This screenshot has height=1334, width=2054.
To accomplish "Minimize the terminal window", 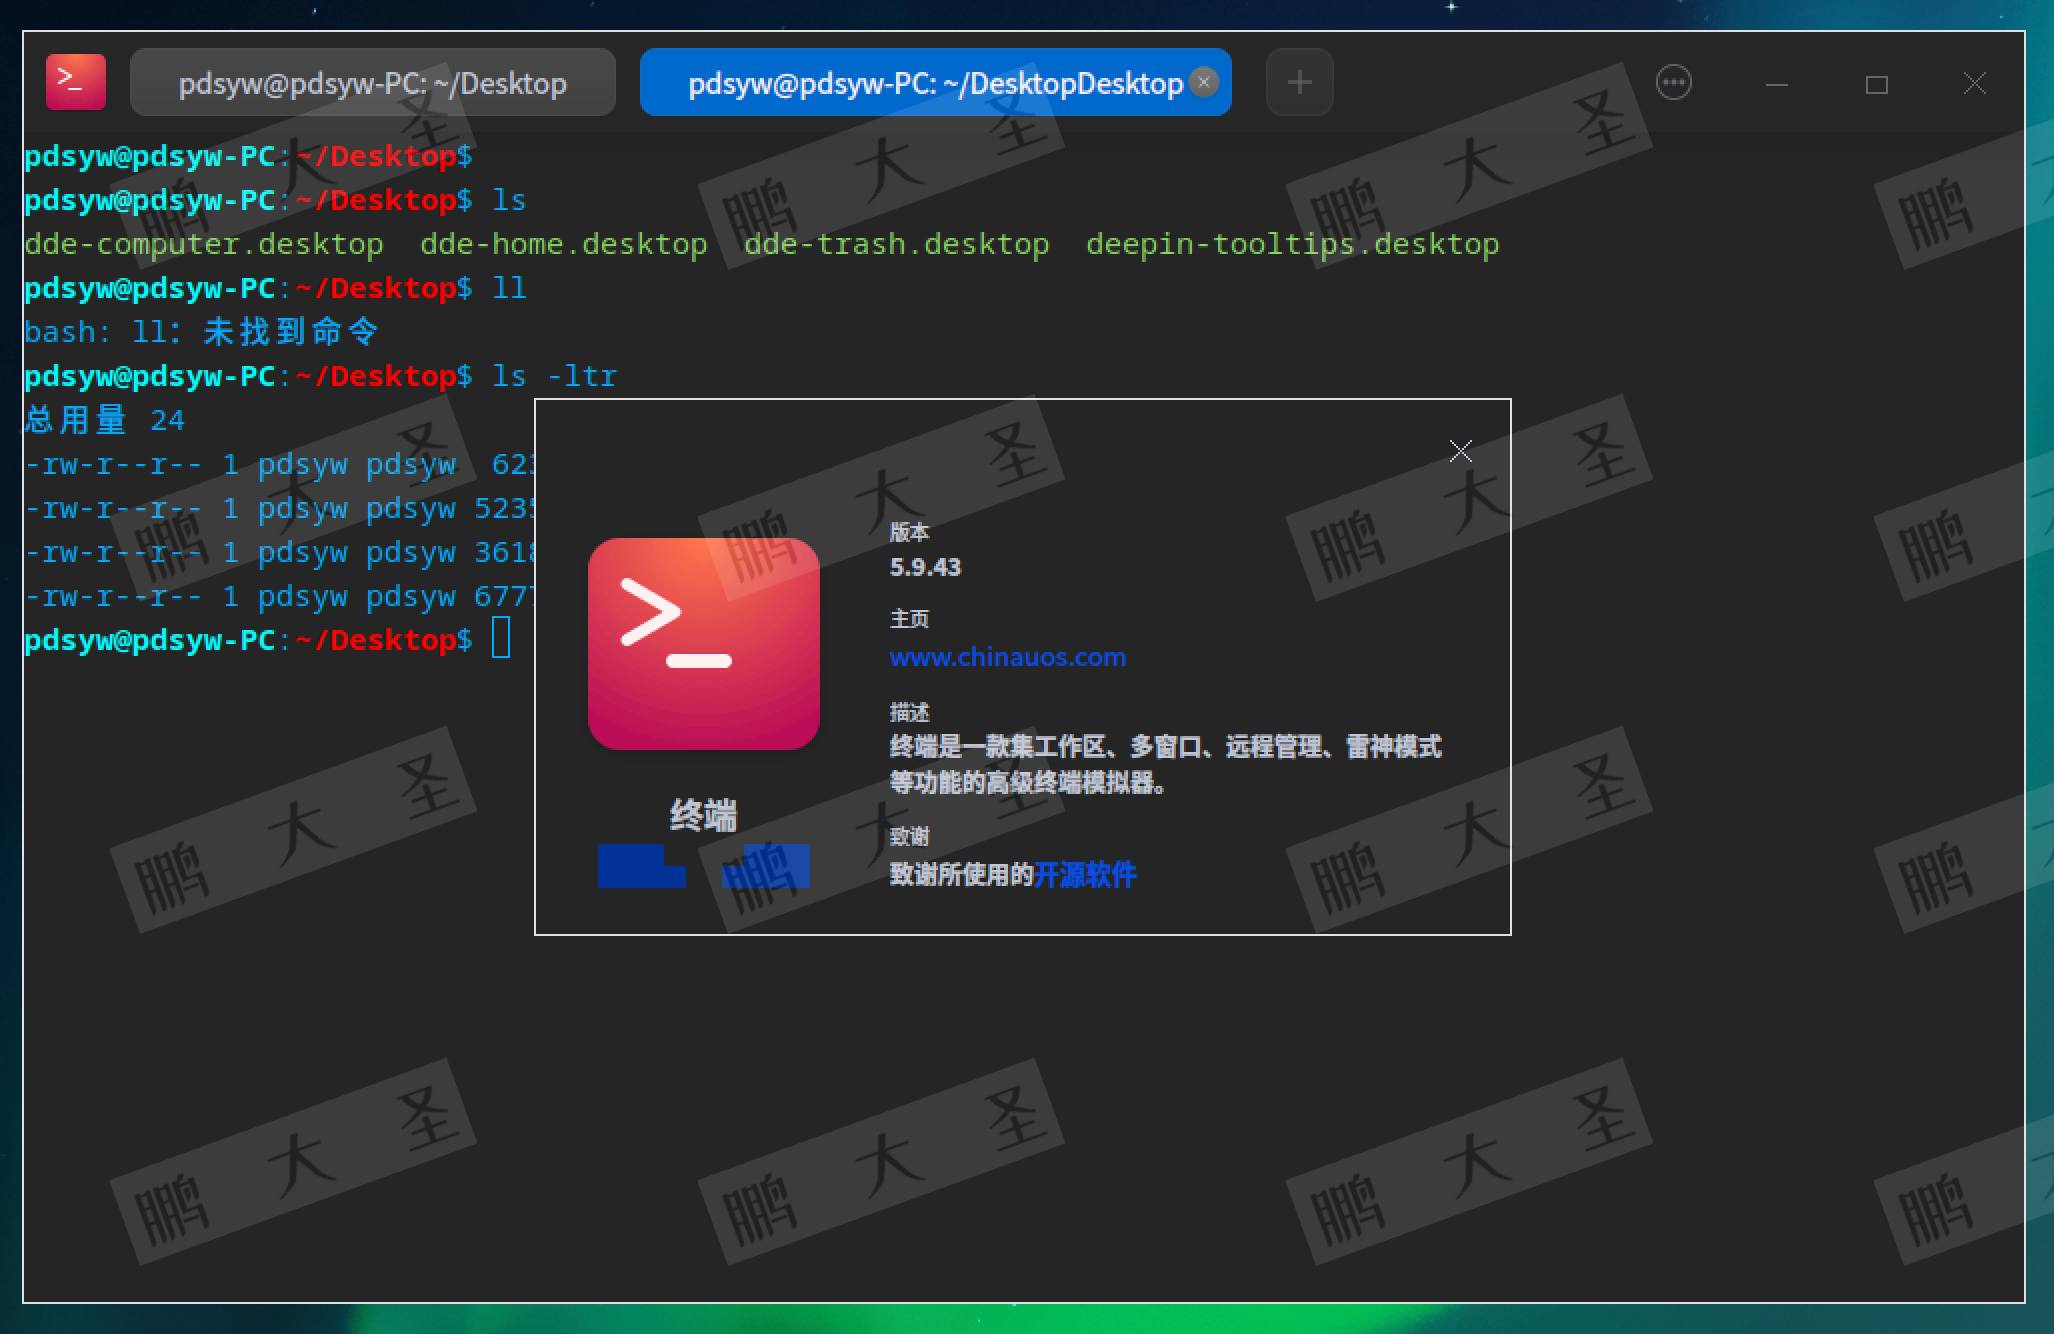I will [x=1777, y=84].
